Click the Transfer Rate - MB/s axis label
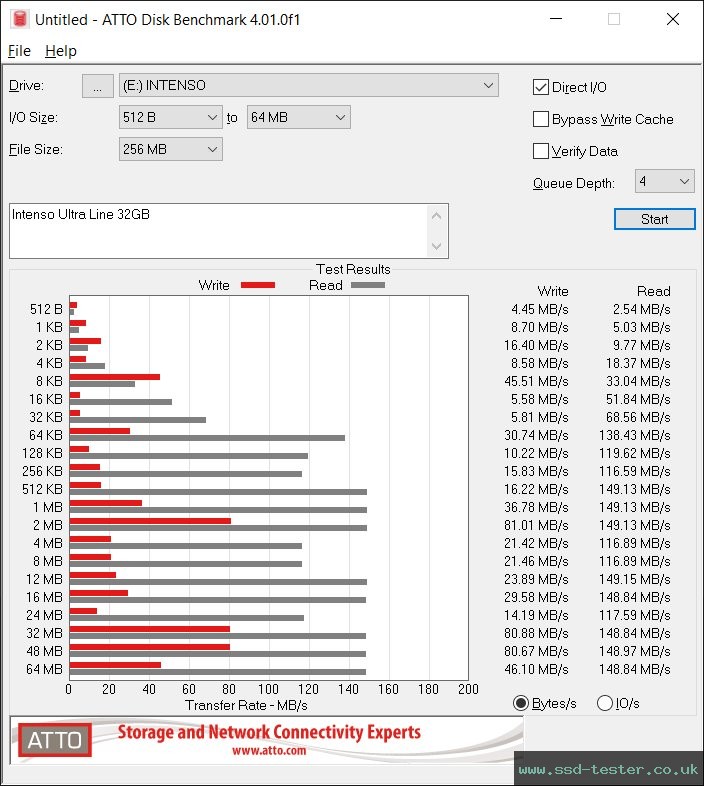This screenshot has height=786, width=704. coord(246,705)
